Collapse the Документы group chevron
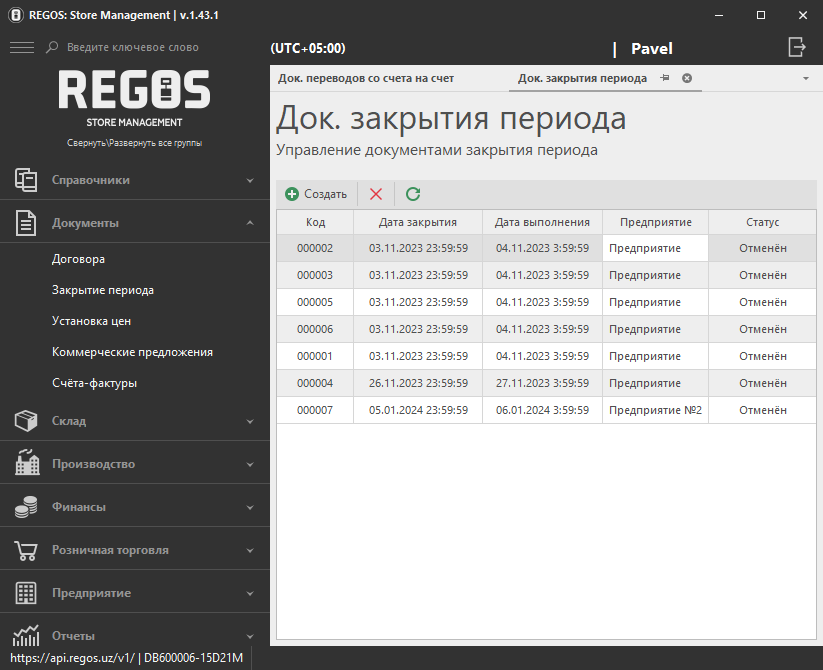The height and width of the screenshot is (670, 823). pyautogui.click(x=250, y=223)
